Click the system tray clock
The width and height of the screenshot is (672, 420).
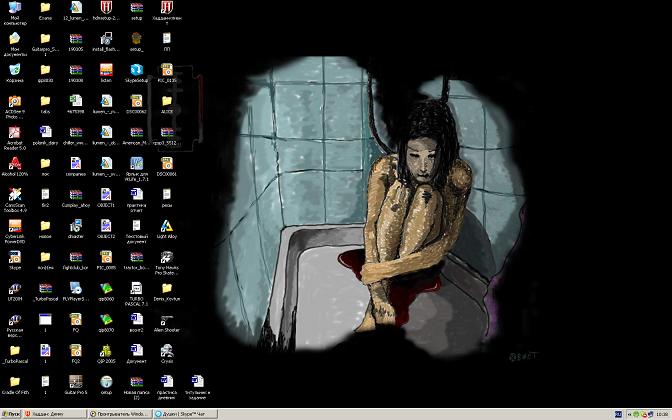(x=662, y=414)
